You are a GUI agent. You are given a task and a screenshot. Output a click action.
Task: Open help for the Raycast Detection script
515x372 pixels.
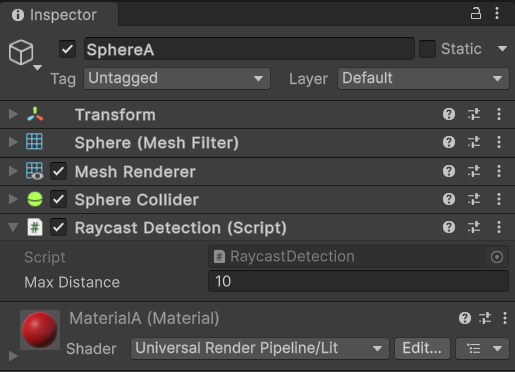click(449, 227)
